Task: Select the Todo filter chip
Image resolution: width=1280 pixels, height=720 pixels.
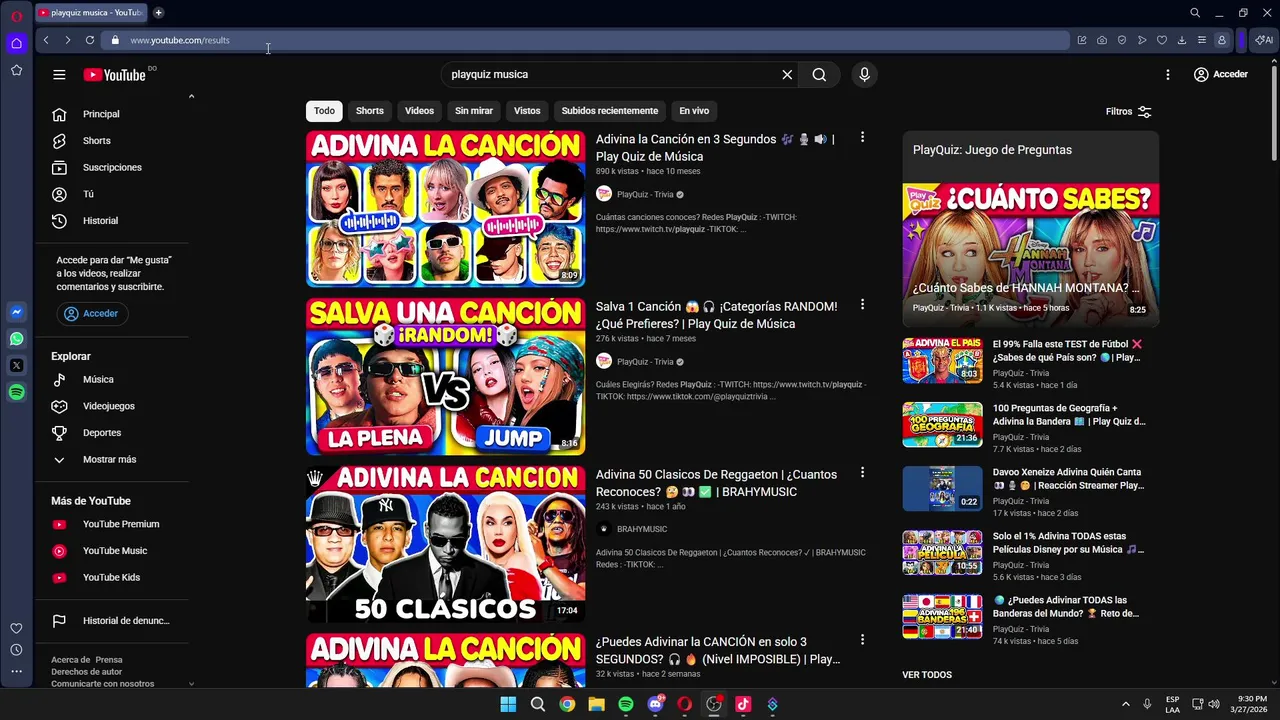Action: tap(324, 111)
